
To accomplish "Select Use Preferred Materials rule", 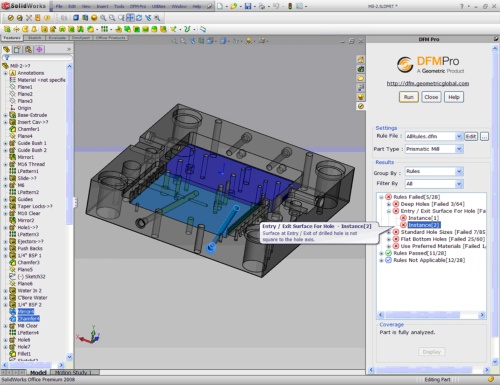I will 443,246.
